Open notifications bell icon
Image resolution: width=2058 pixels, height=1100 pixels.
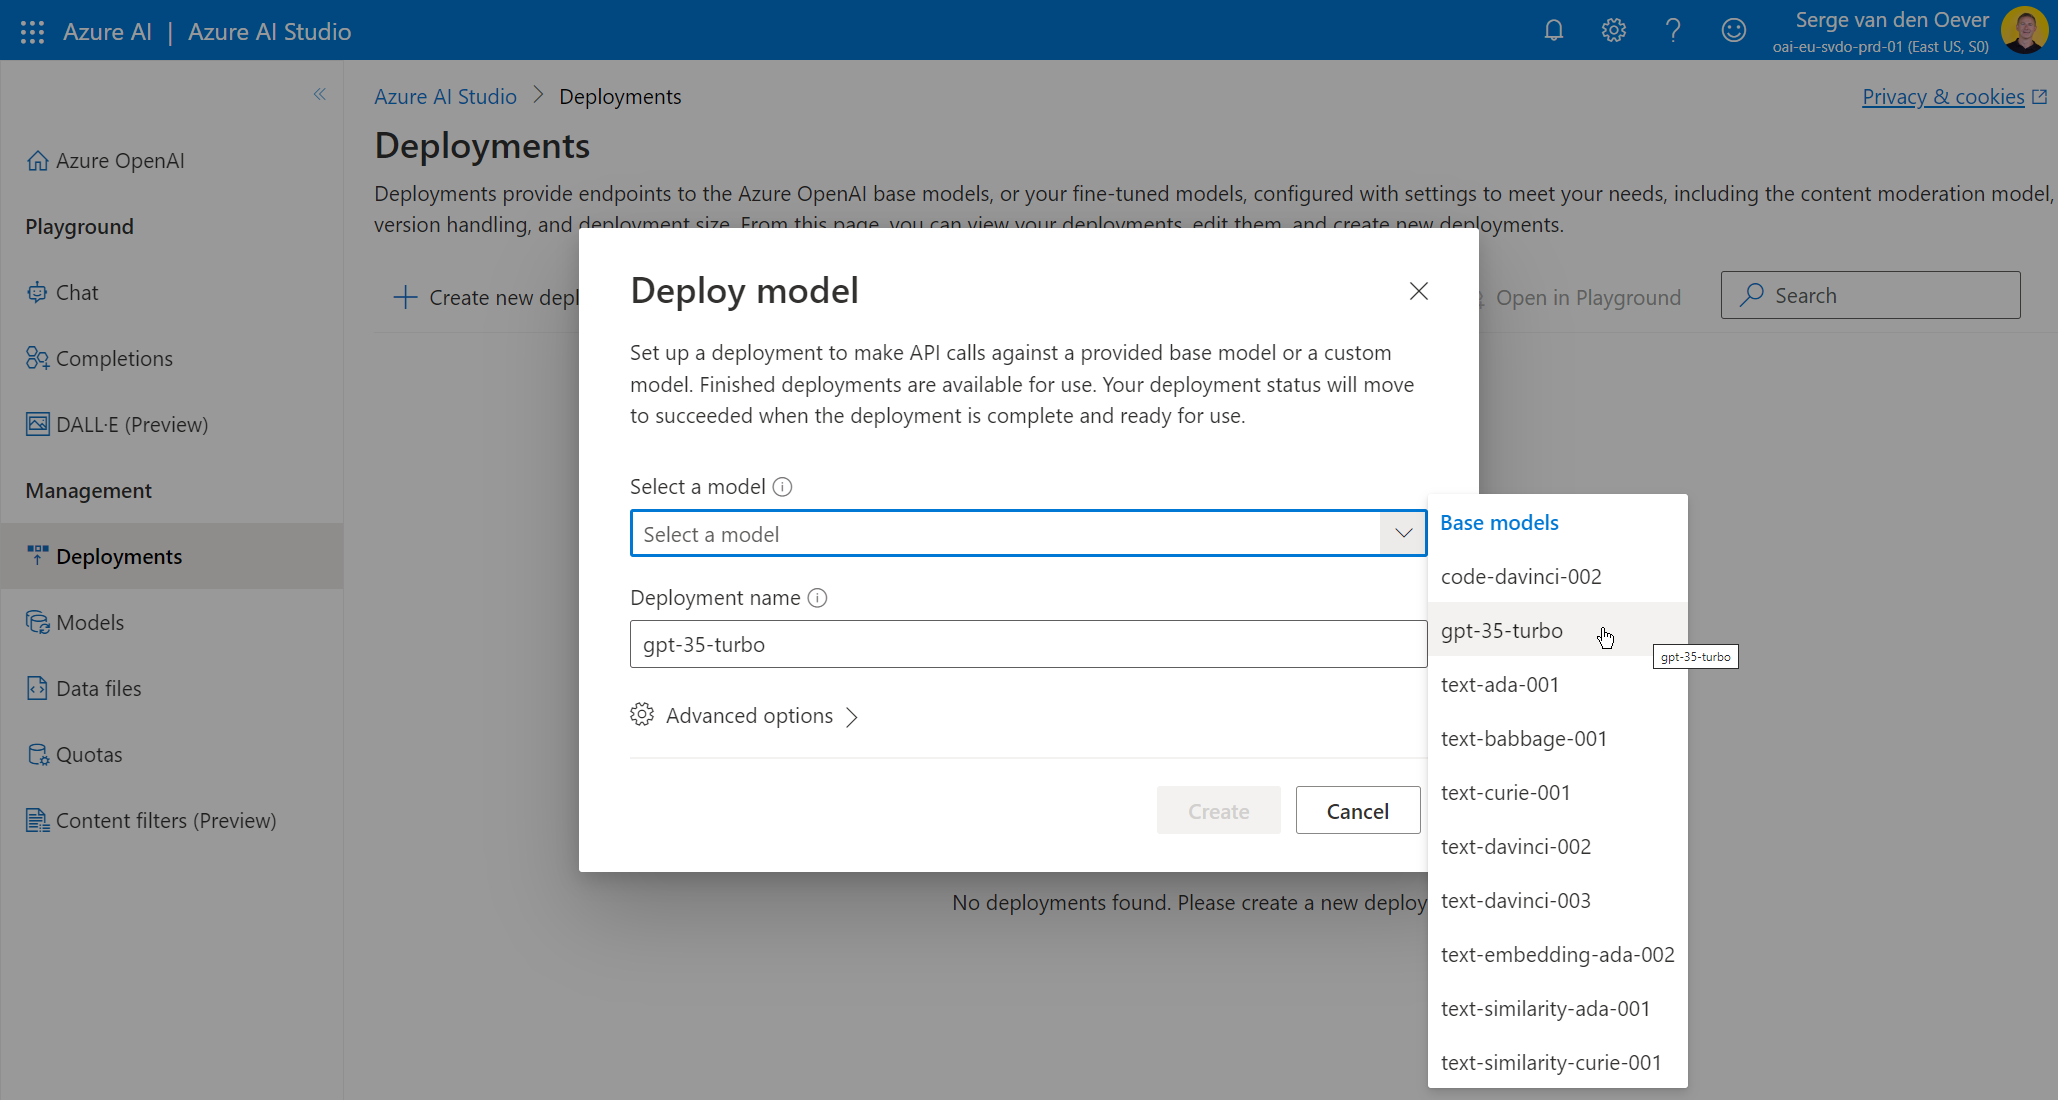(1553, 30)
